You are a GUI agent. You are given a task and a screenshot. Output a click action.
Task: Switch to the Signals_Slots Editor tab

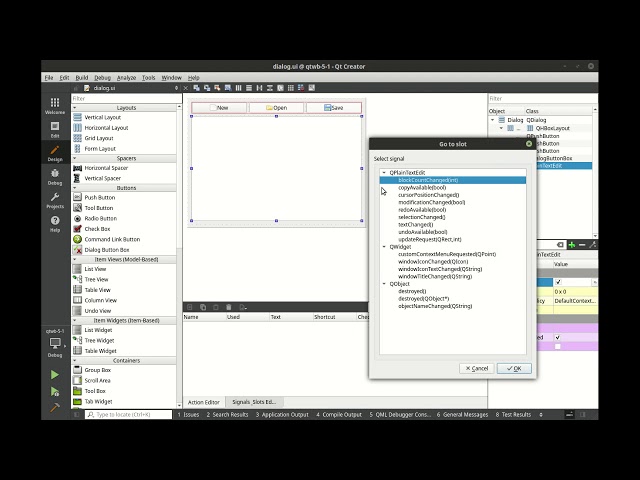pos(254,402)
